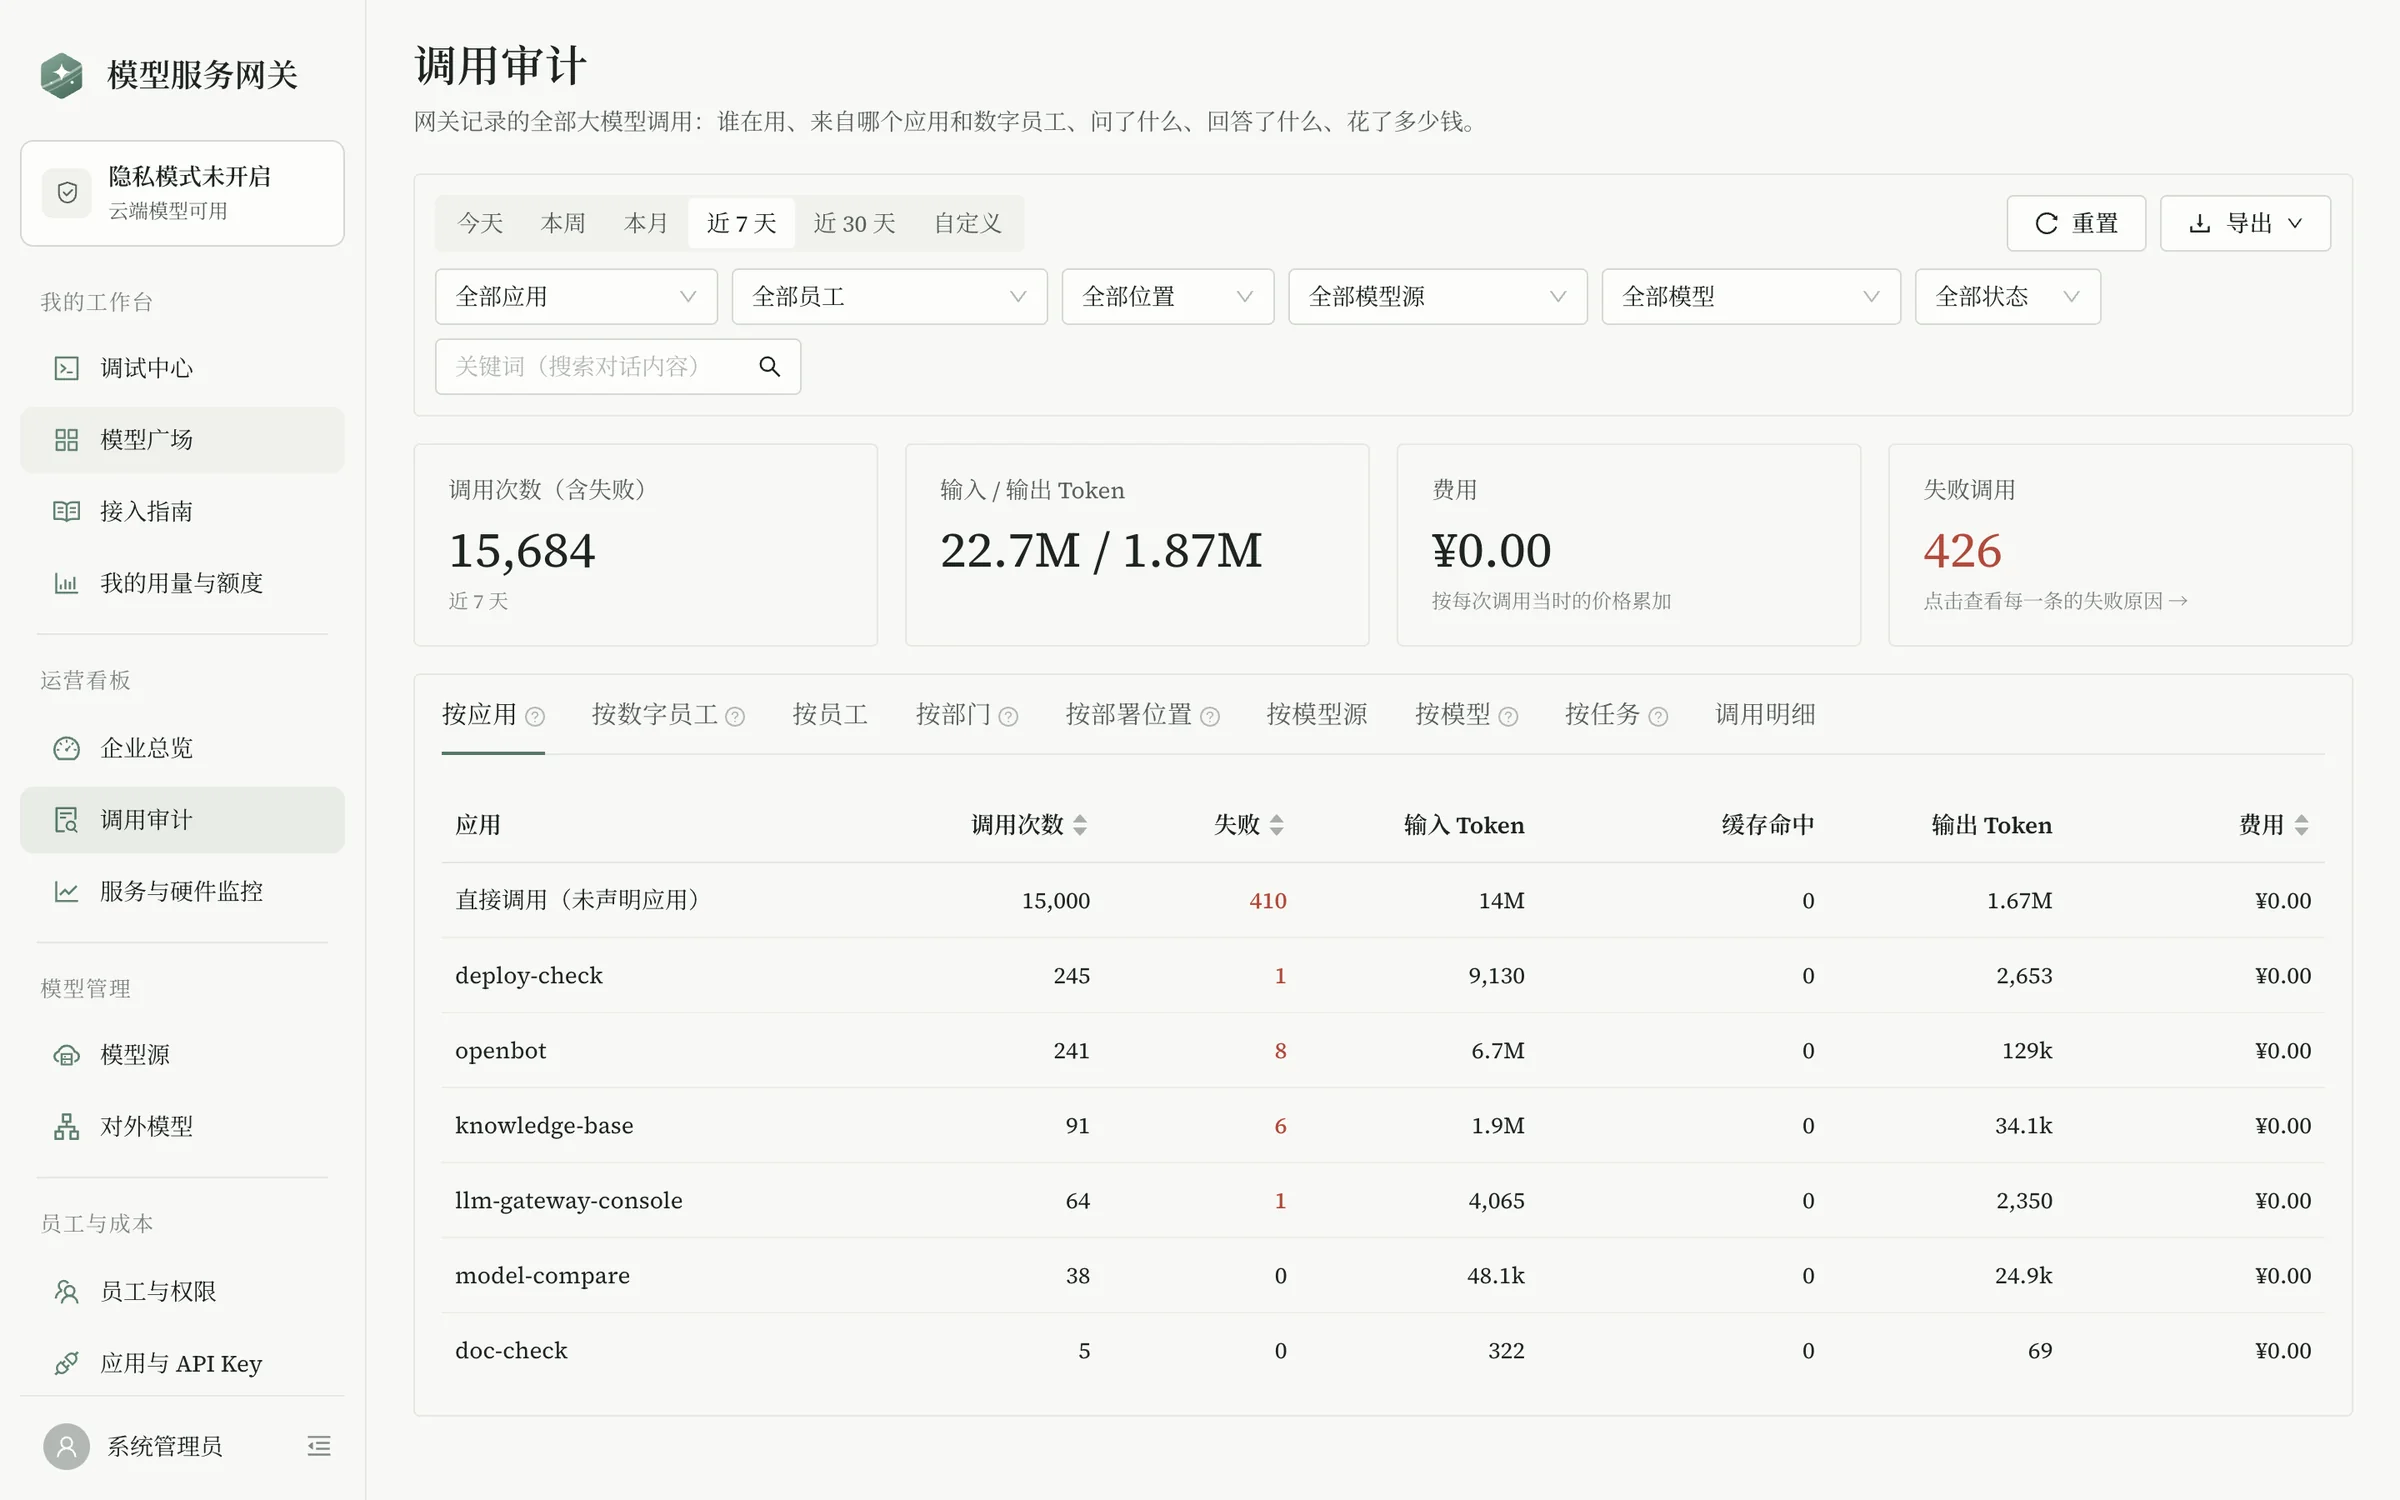The width and height of the screenshot is (2400, 1500).
Task: Open 调试中心 terminal icon
Action: (x=66, y=368)
